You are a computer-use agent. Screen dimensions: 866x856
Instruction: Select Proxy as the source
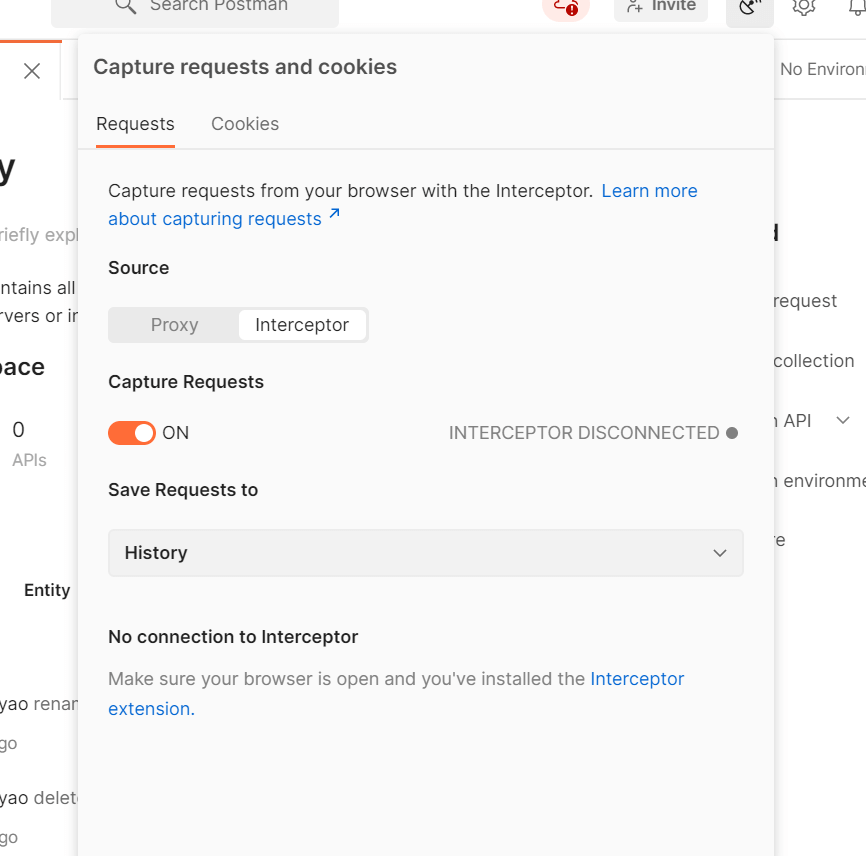(x=175, y=325)
